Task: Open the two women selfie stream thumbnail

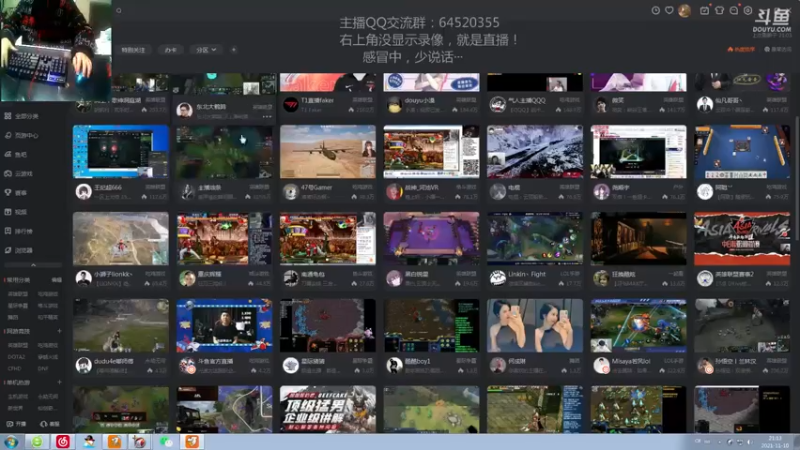Action: tap(535, 326)
